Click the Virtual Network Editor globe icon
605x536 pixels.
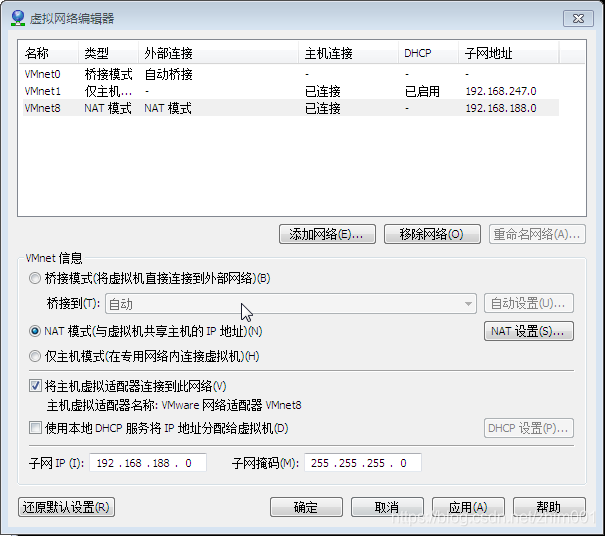click(18, 18)
